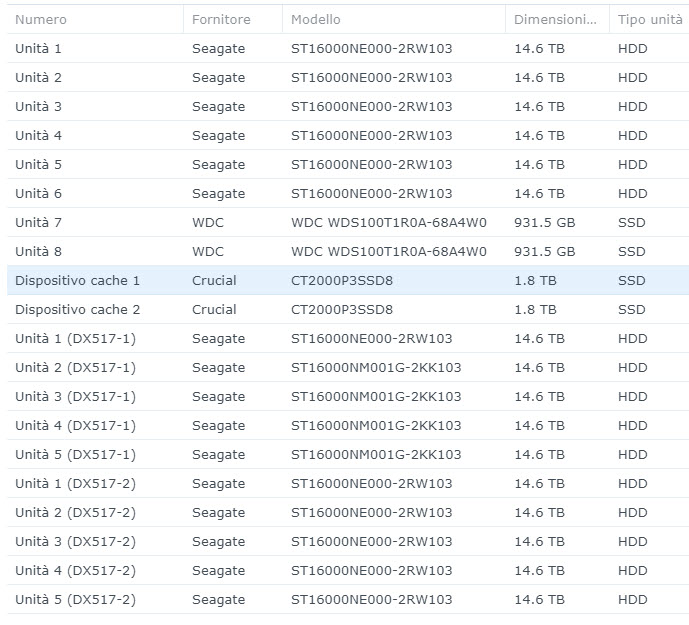Select 'Dispositivo cache 2' row
This screenshot has width=689, height=625.
point(348,309)
